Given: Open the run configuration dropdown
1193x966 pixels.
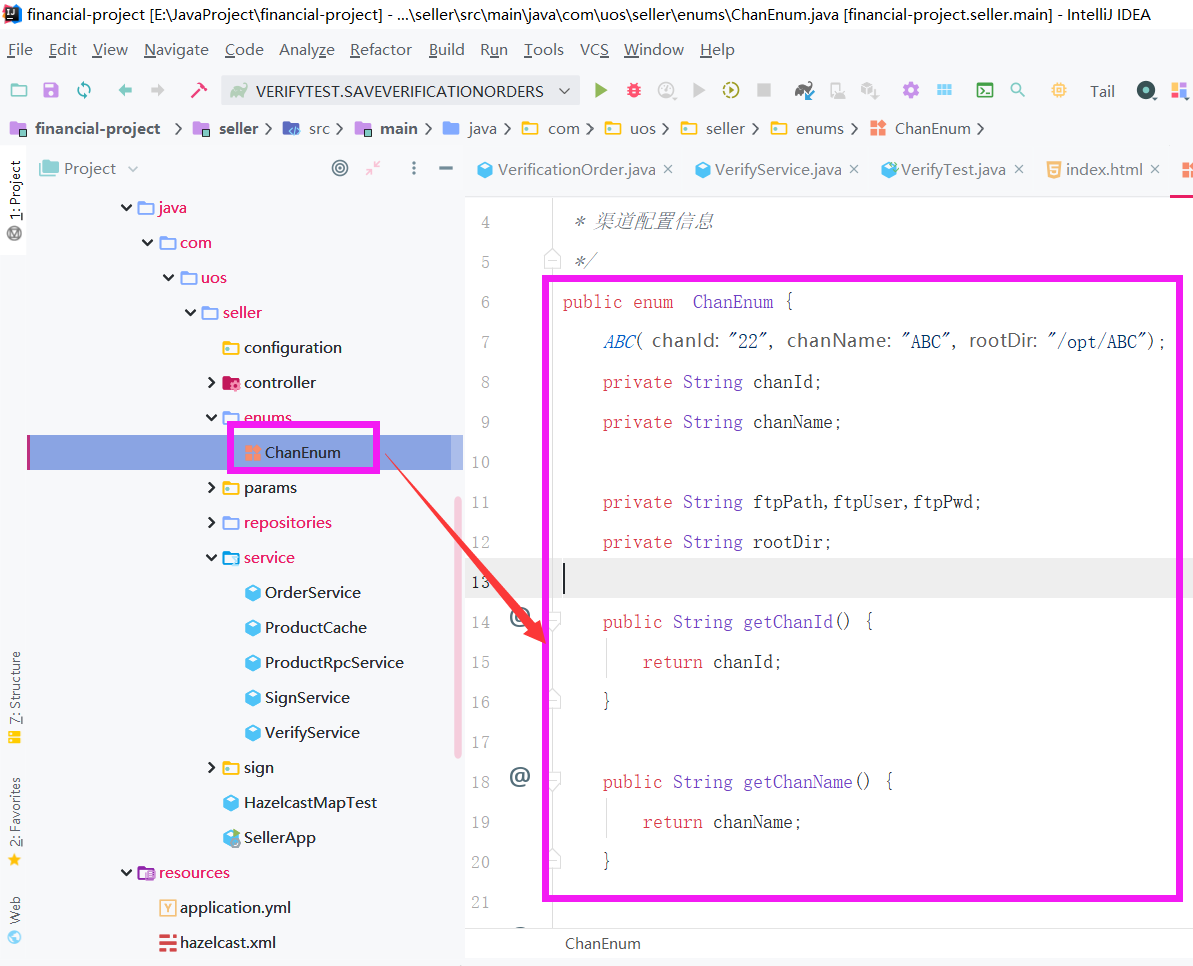Looking at the screenshot, I should tap(564, 91).
